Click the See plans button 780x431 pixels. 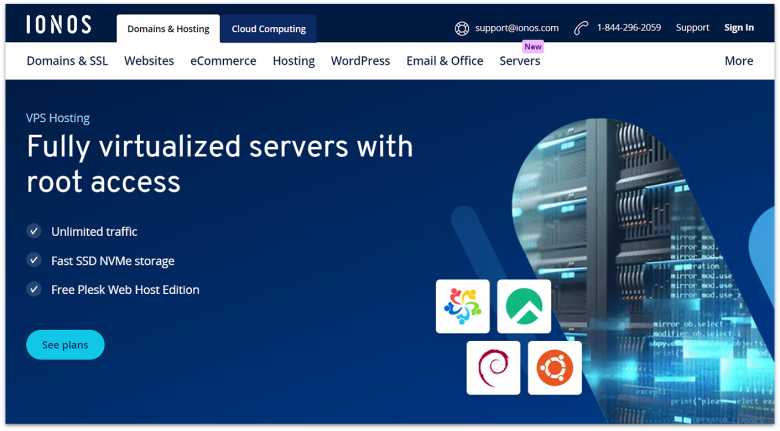[x=65, y=344]
